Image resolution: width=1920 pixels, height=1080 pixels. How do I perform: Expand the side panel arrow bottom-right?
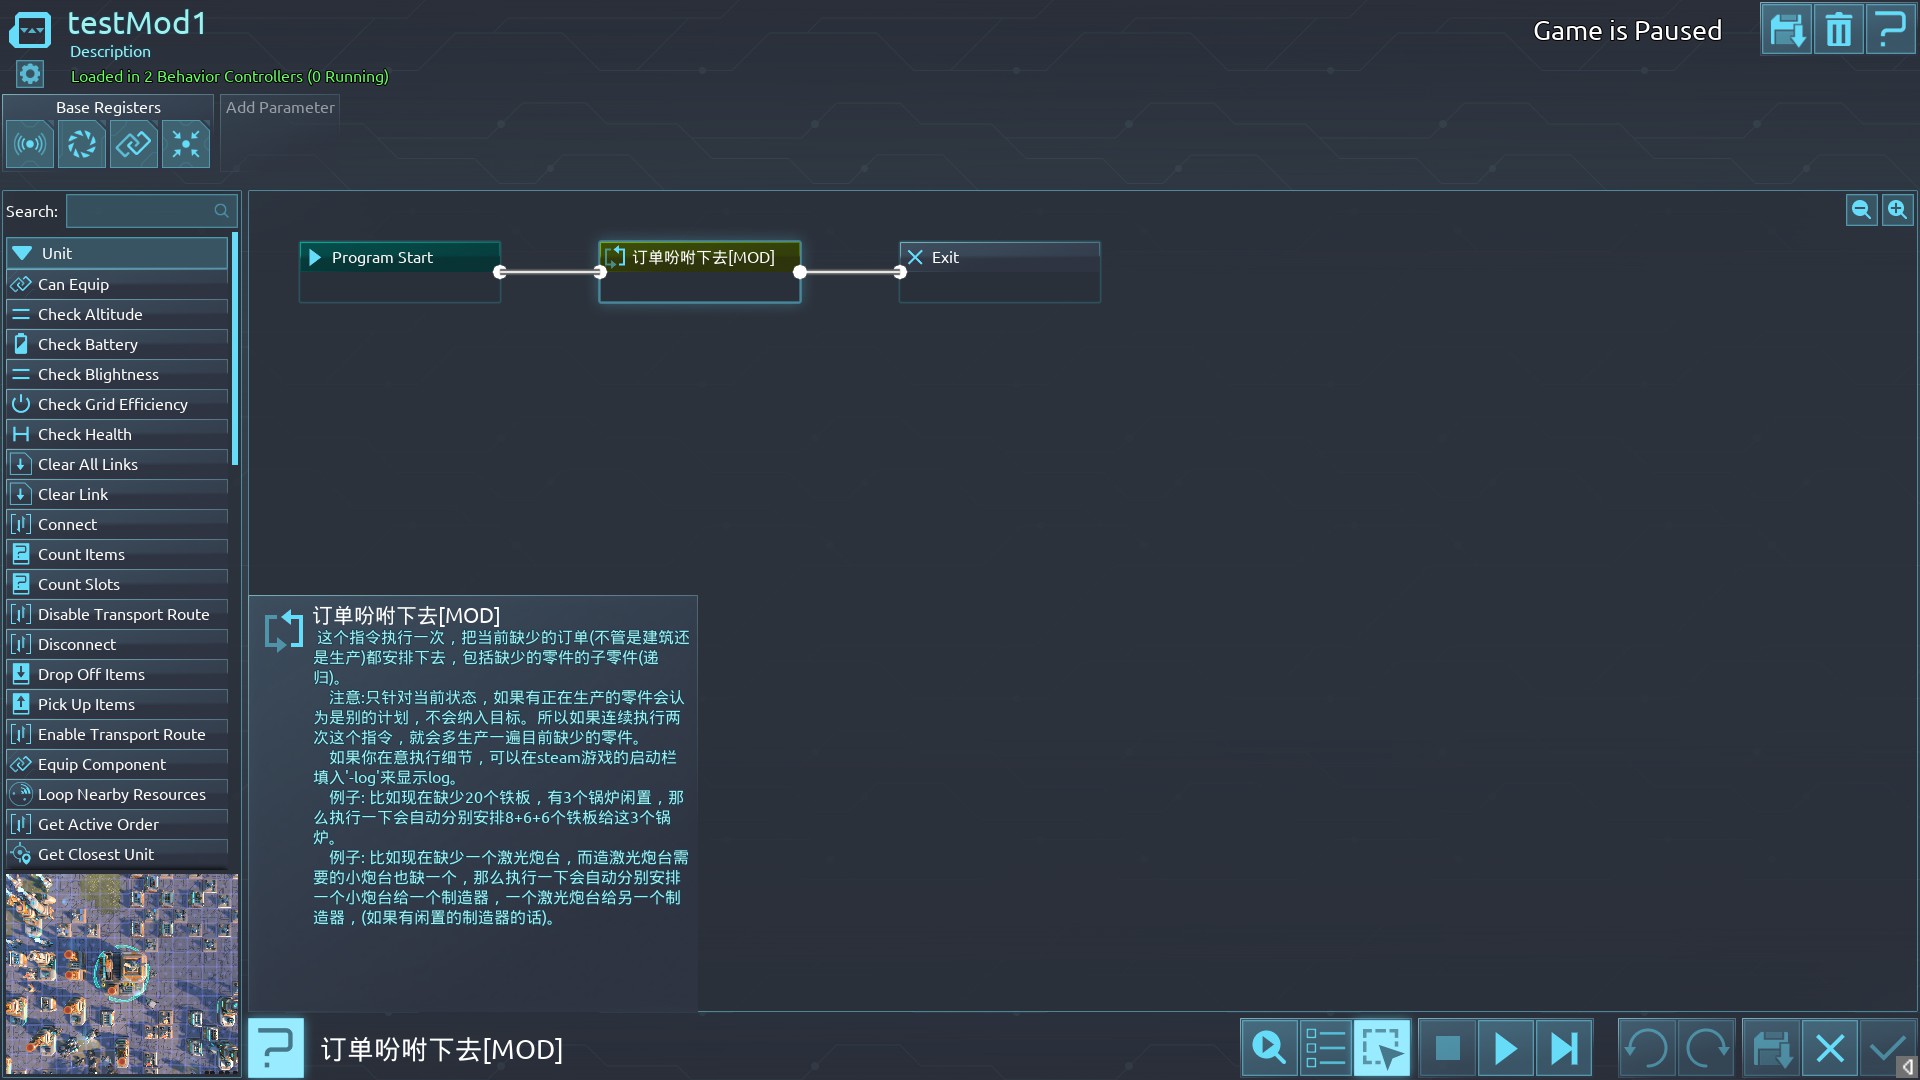coord(1907,1067)
